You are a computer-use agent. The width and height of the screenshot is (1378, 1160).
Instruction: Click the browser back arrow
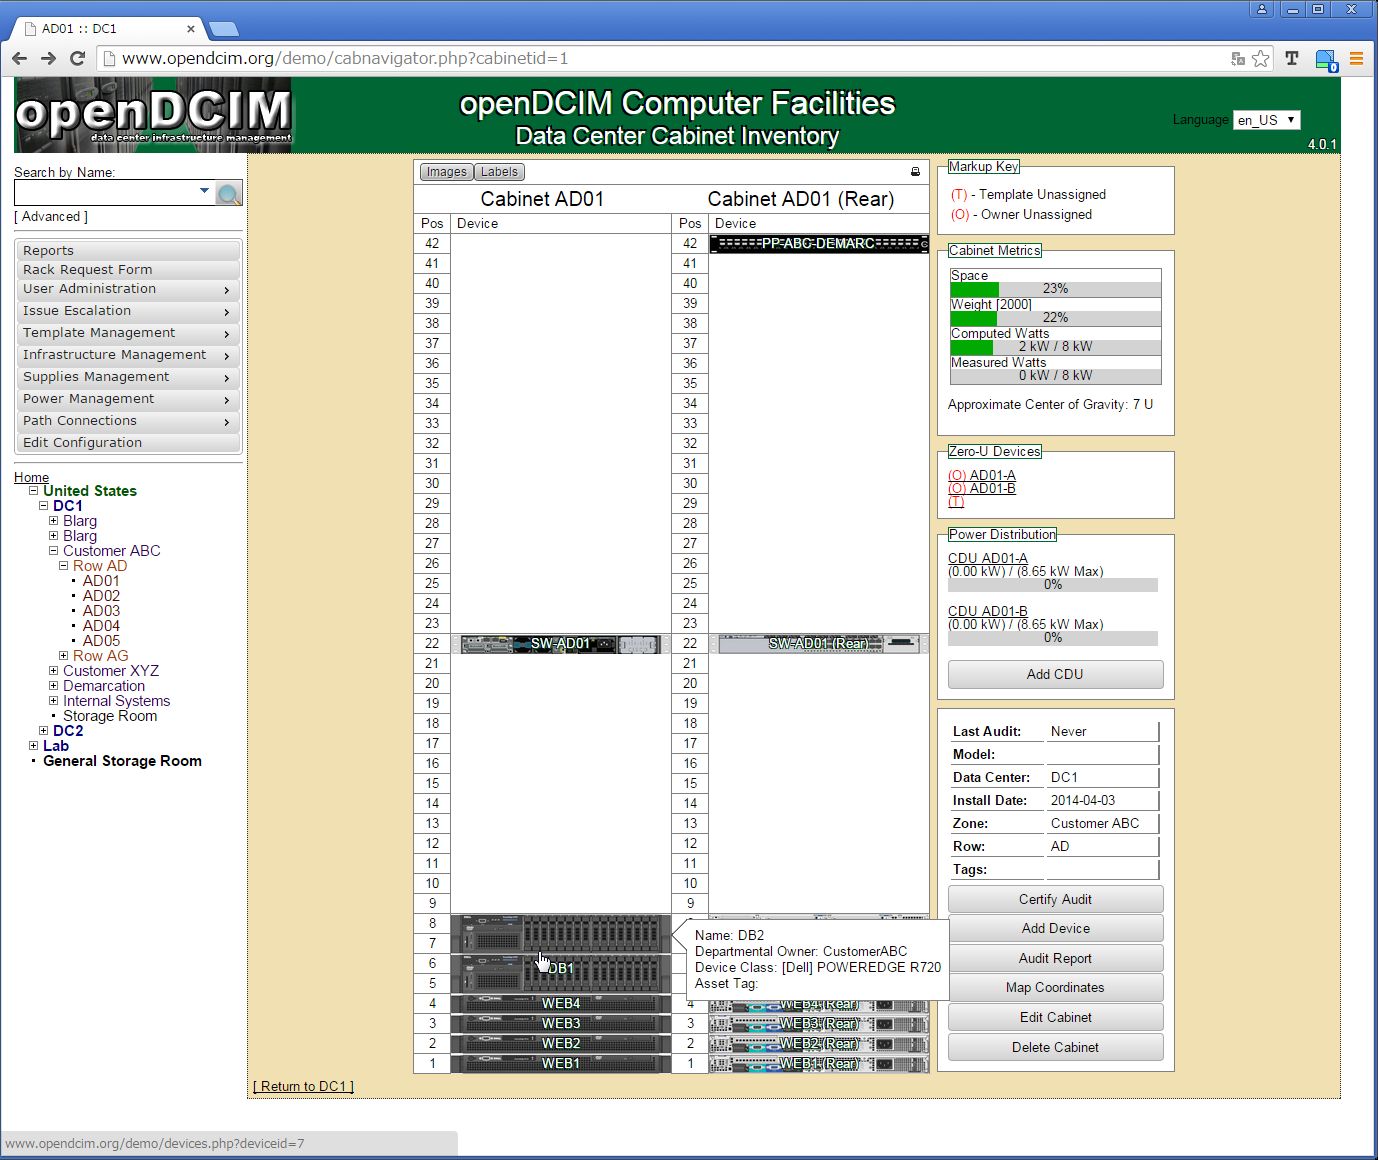(19, 58)
